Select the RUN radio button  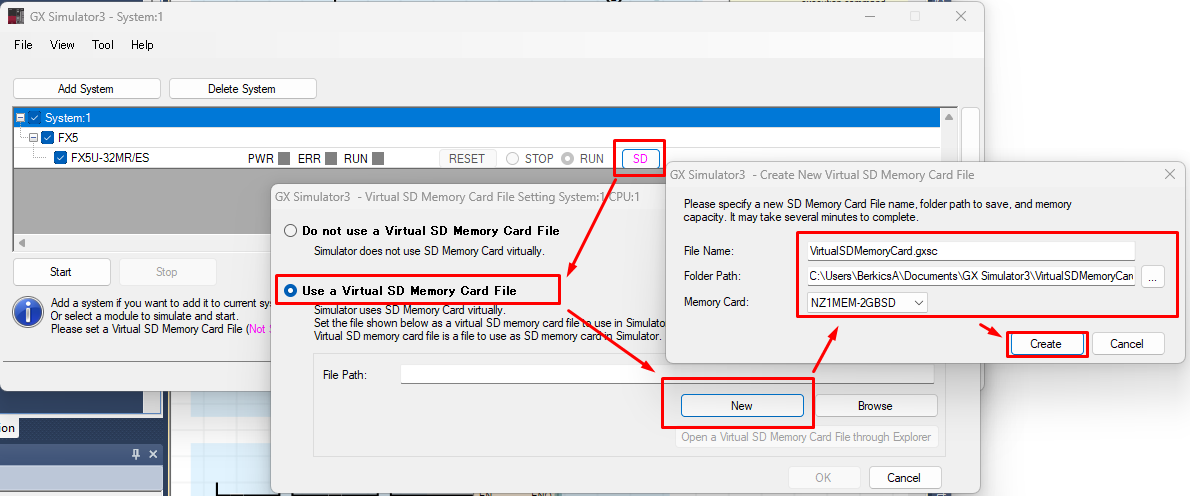click(x=568, y=159)
